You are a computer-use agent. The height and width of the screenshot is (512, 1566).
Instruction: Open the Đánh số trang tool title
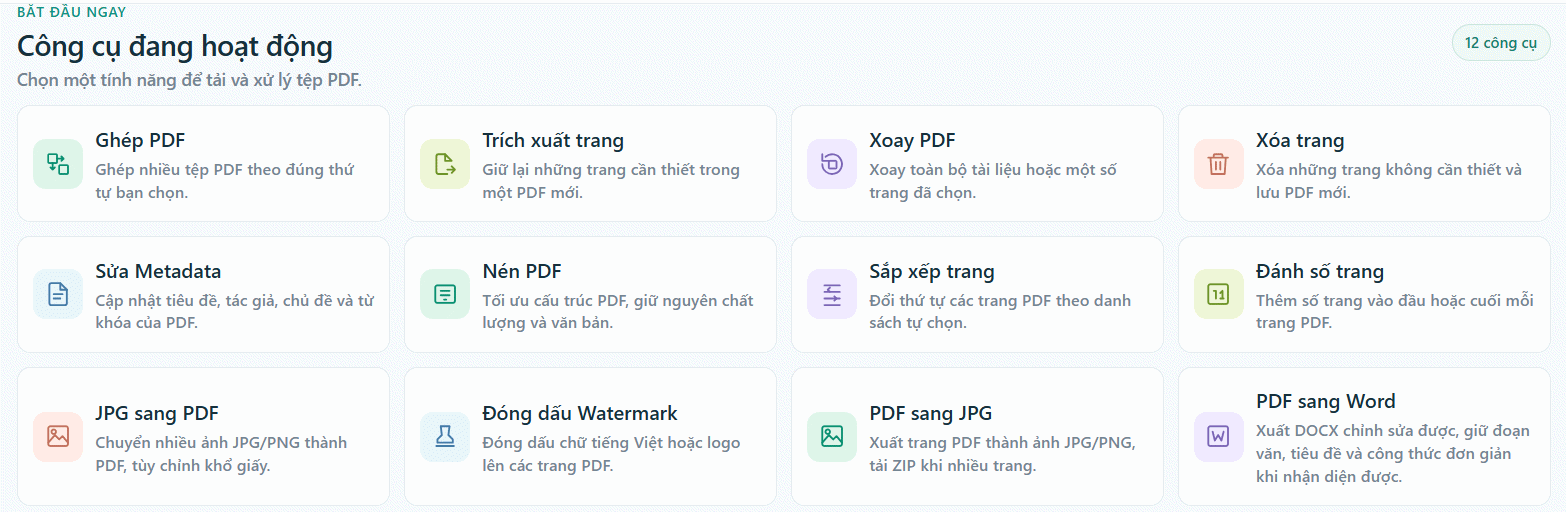coord(1320,272)
